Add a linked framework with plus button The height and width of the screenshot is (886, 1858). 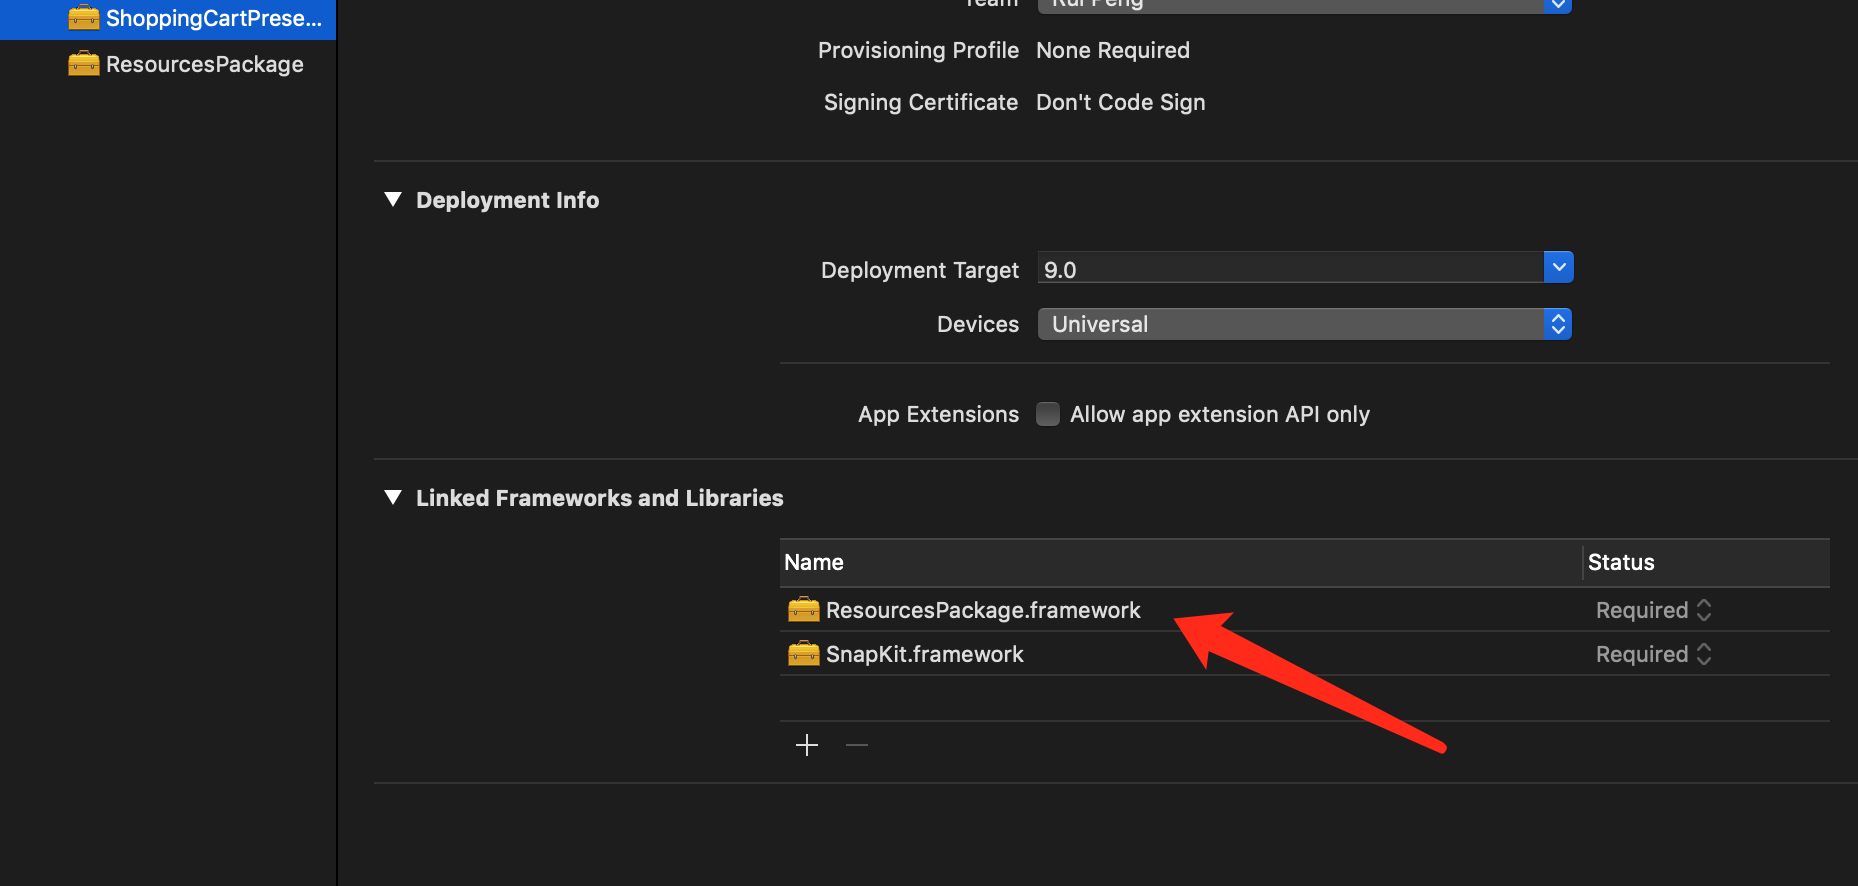tap(807, 745)
